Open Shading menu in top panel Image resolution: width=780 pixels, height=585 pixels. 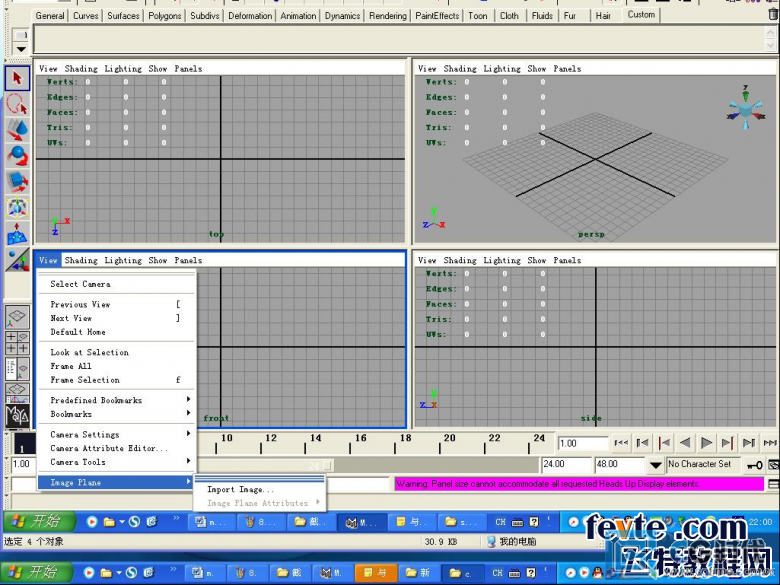(81, 69)
